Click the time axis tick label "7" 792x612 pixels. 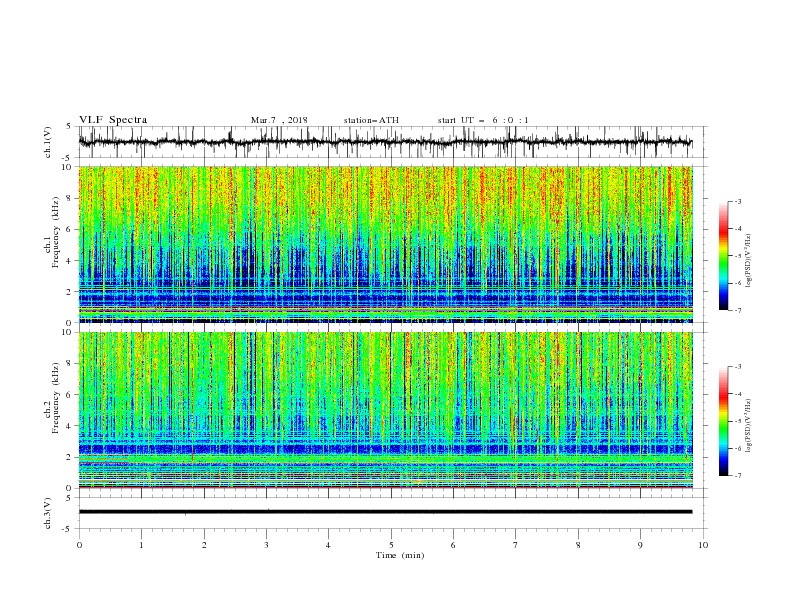515,545
